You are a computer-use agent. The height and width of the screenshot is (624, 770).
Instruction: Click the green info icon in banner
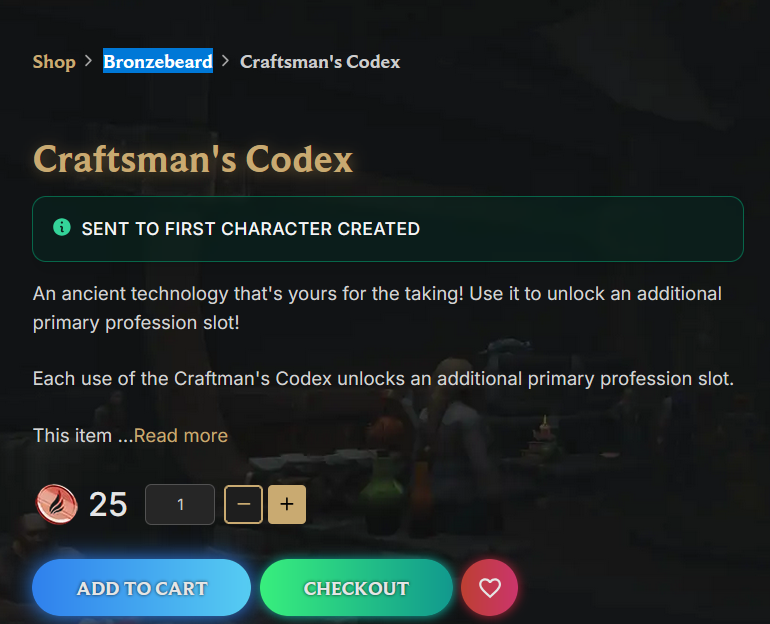[x=62, y=228]
